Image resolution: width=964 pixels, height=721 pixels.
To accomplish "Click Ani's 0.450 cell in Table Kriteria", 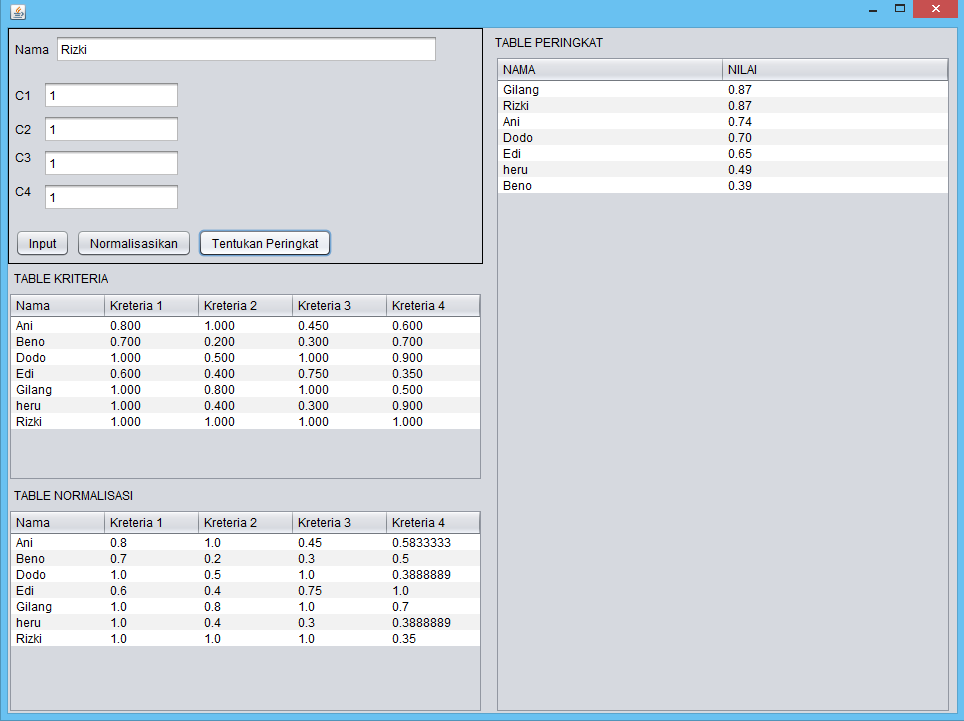I will point(339,326).
